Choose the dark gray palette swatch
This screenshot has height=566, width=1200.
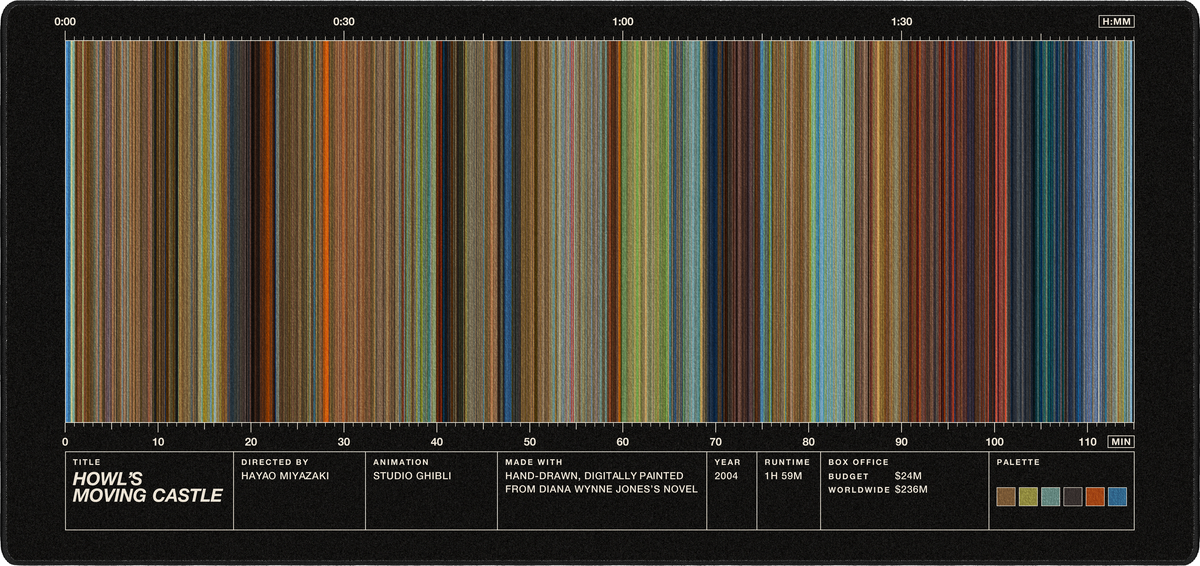(1073, 497)
